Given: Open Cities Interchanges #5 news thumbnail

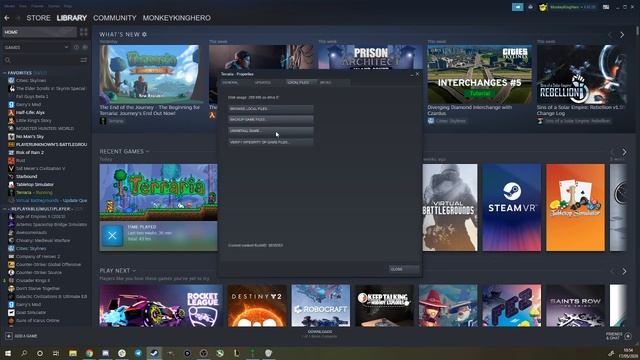Looking at the screenshot, I should (x=480, y=74).
